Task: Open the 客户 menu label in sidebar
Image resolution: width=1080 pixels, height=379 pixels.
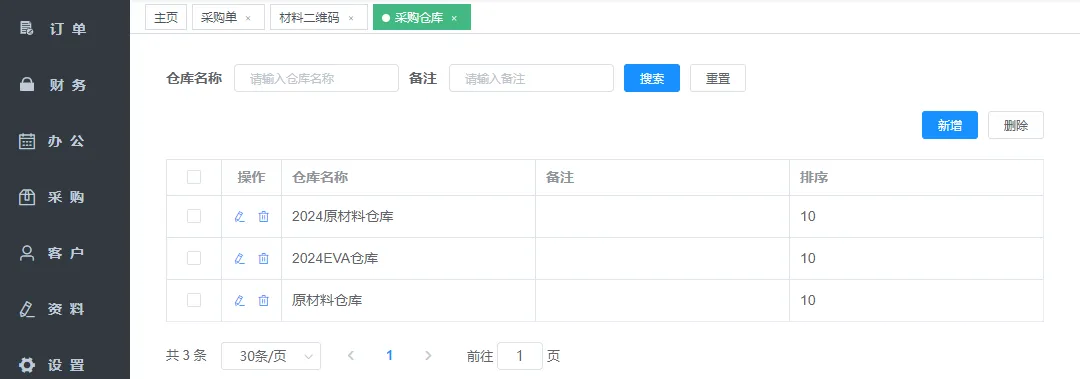Action: point(66,253)
